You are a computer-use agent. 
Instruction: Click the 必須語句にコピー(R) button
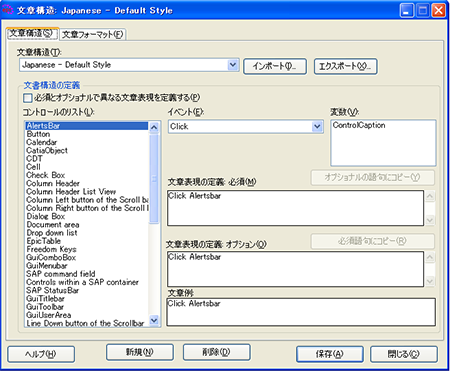(373, 241)
